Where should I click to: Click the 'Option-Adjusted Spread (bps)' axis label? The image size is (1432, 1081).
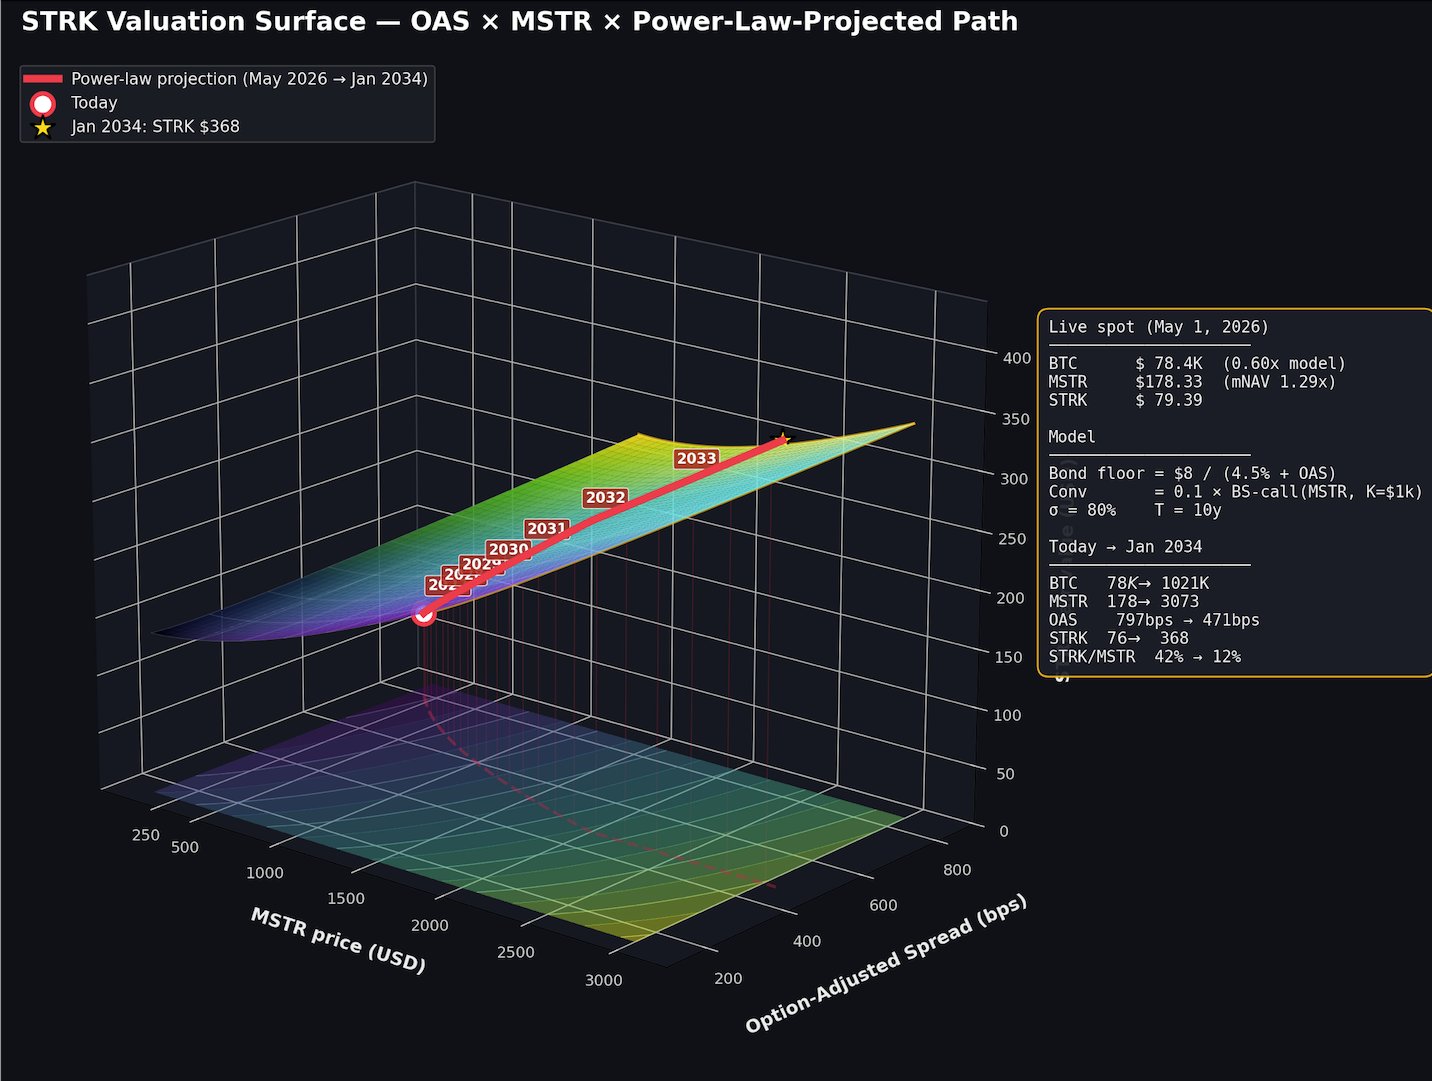(886, 963)
